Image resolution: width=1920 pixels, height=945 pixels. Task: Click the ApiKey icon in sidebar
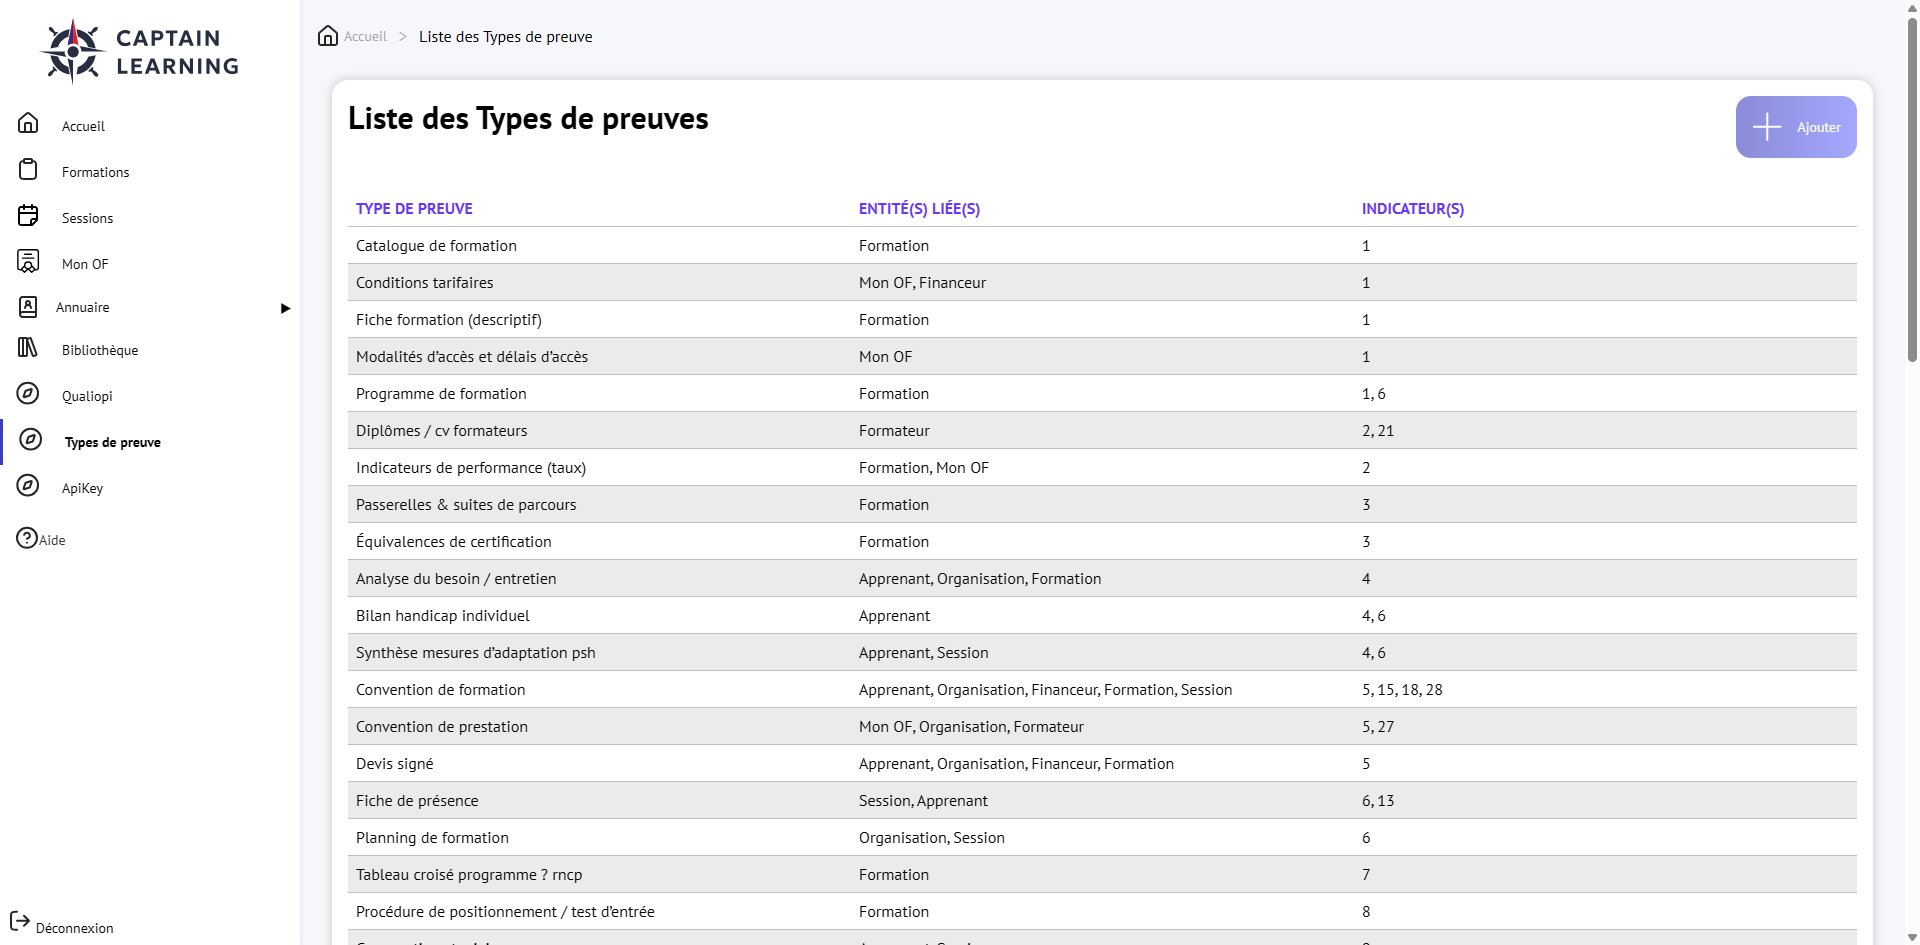pyautogui.click(x=28, y=485)
